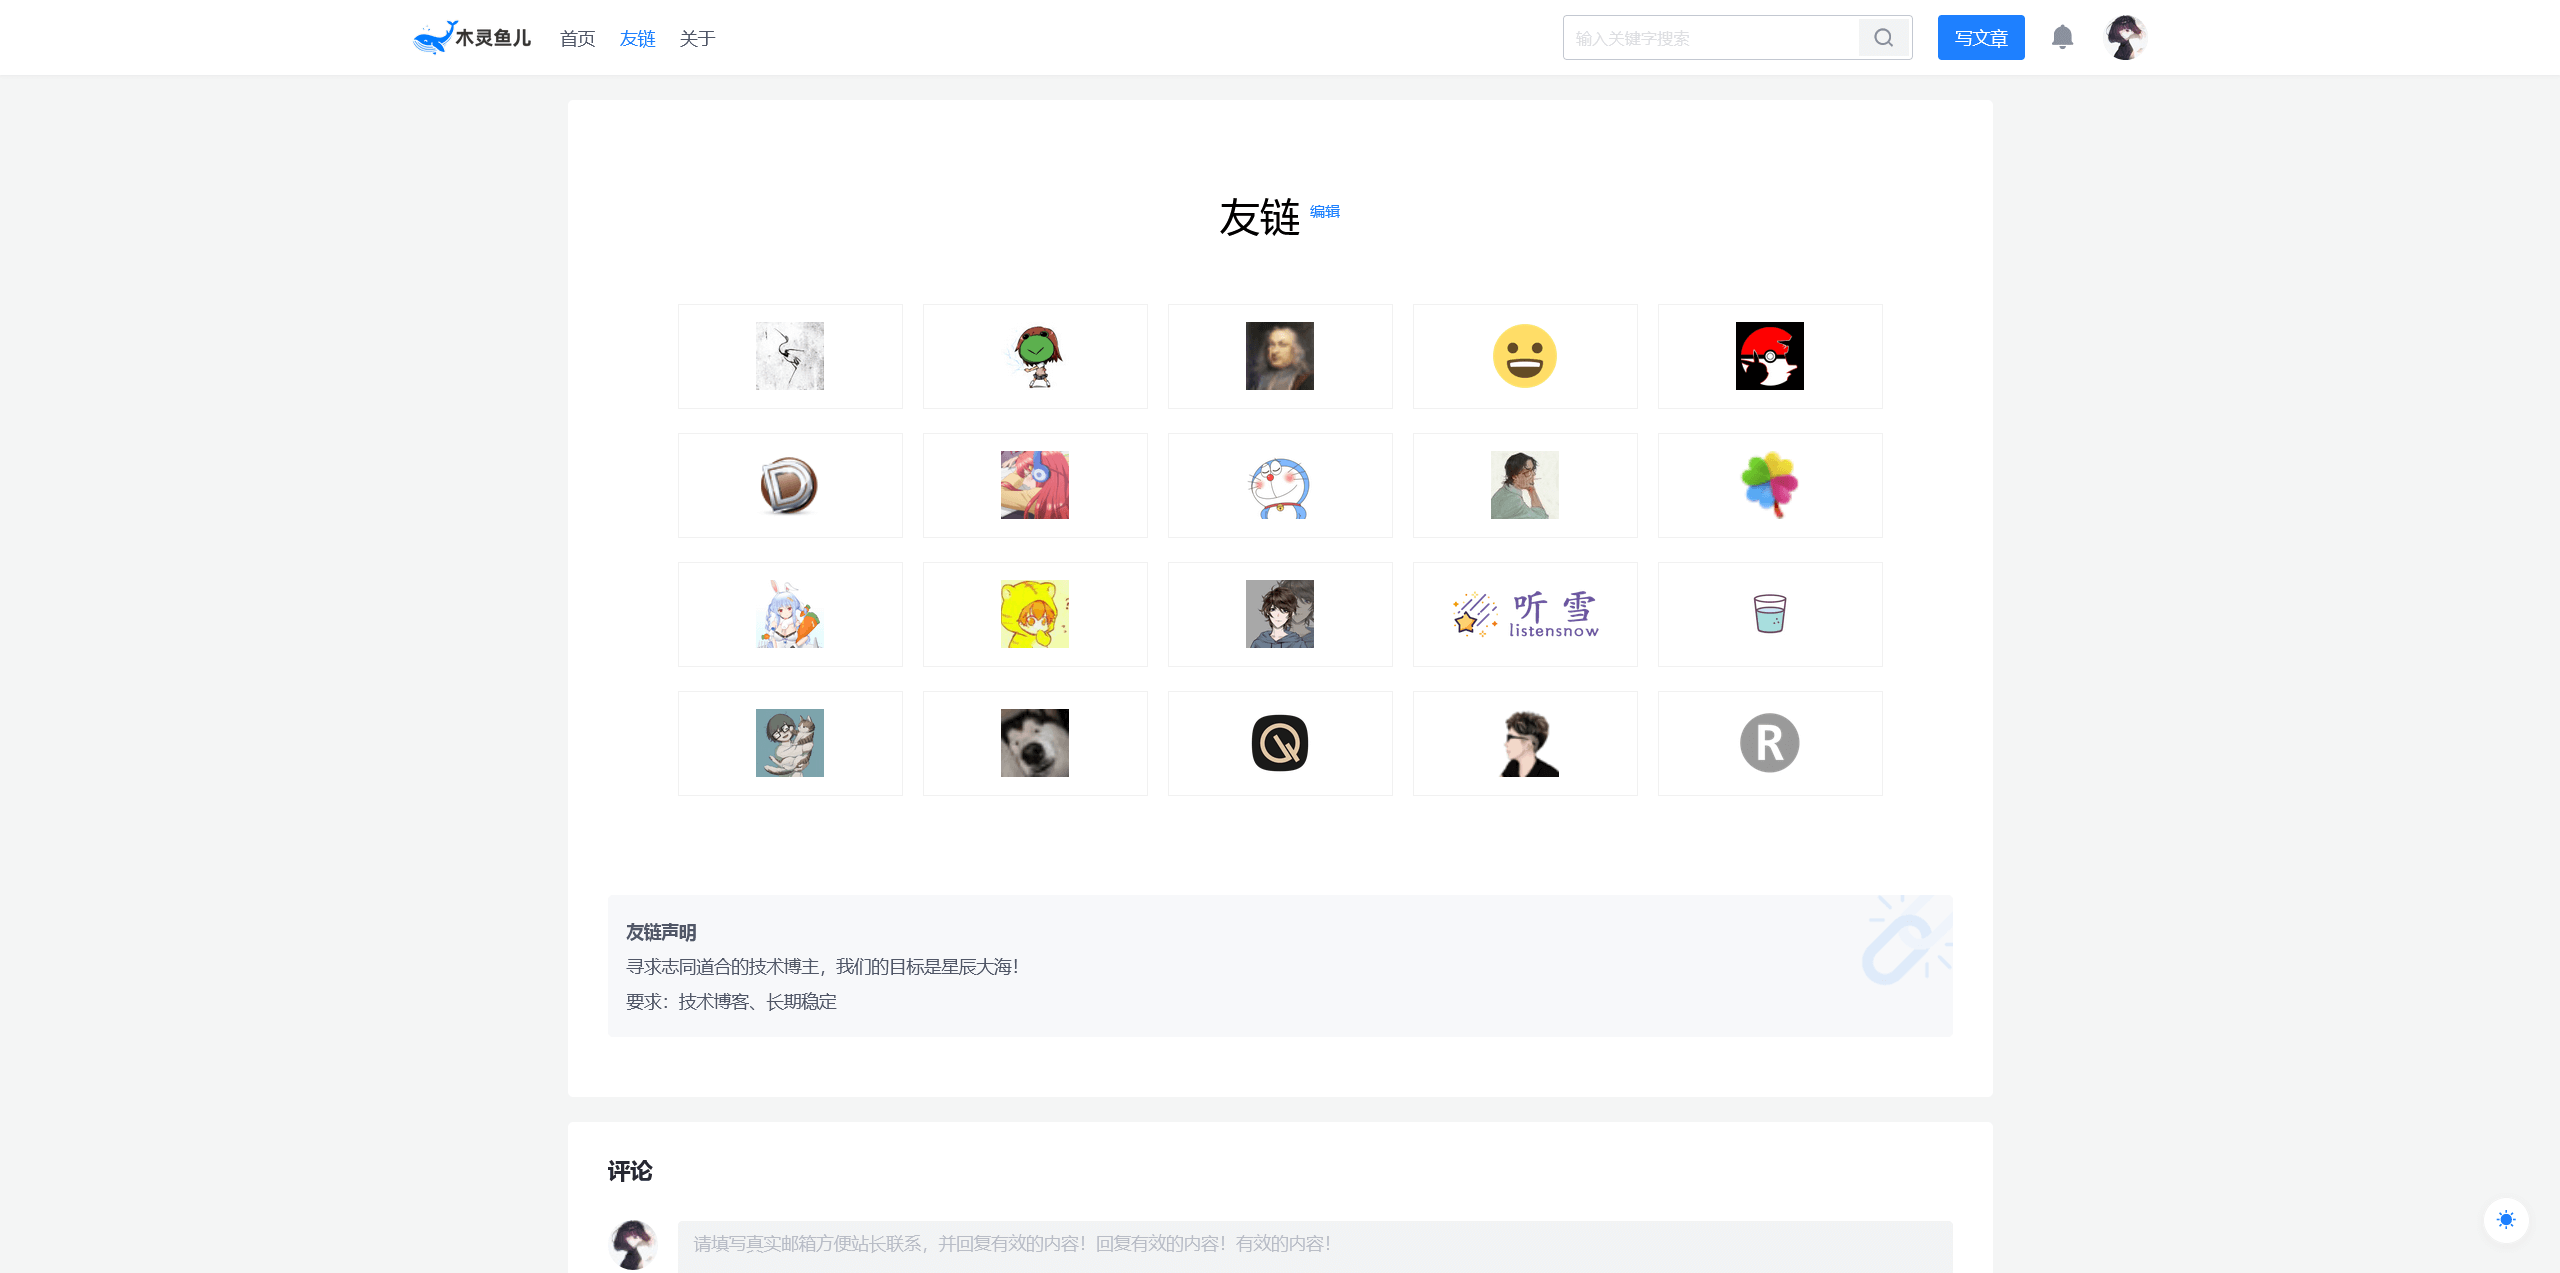The width and height of the screenshot is (2560, 1273).
Task: Click the 友链声明 heading
Action: [661, 932]
